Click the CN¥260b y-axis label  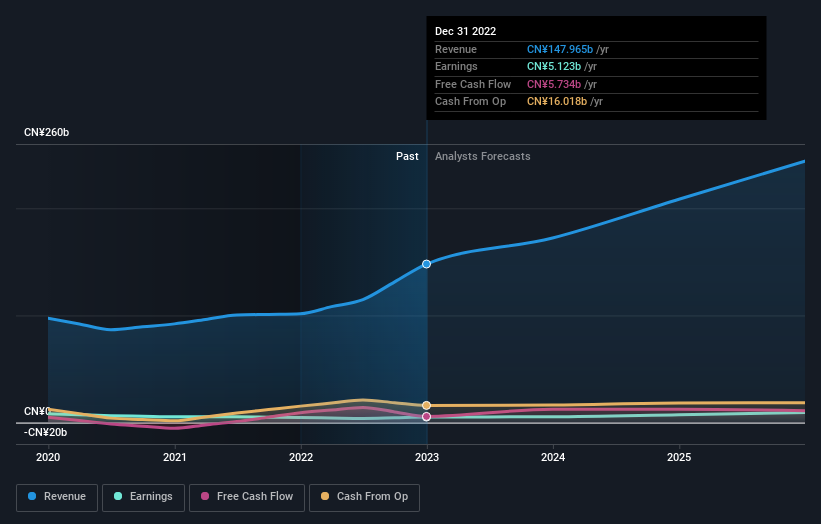tap(47, 132)
